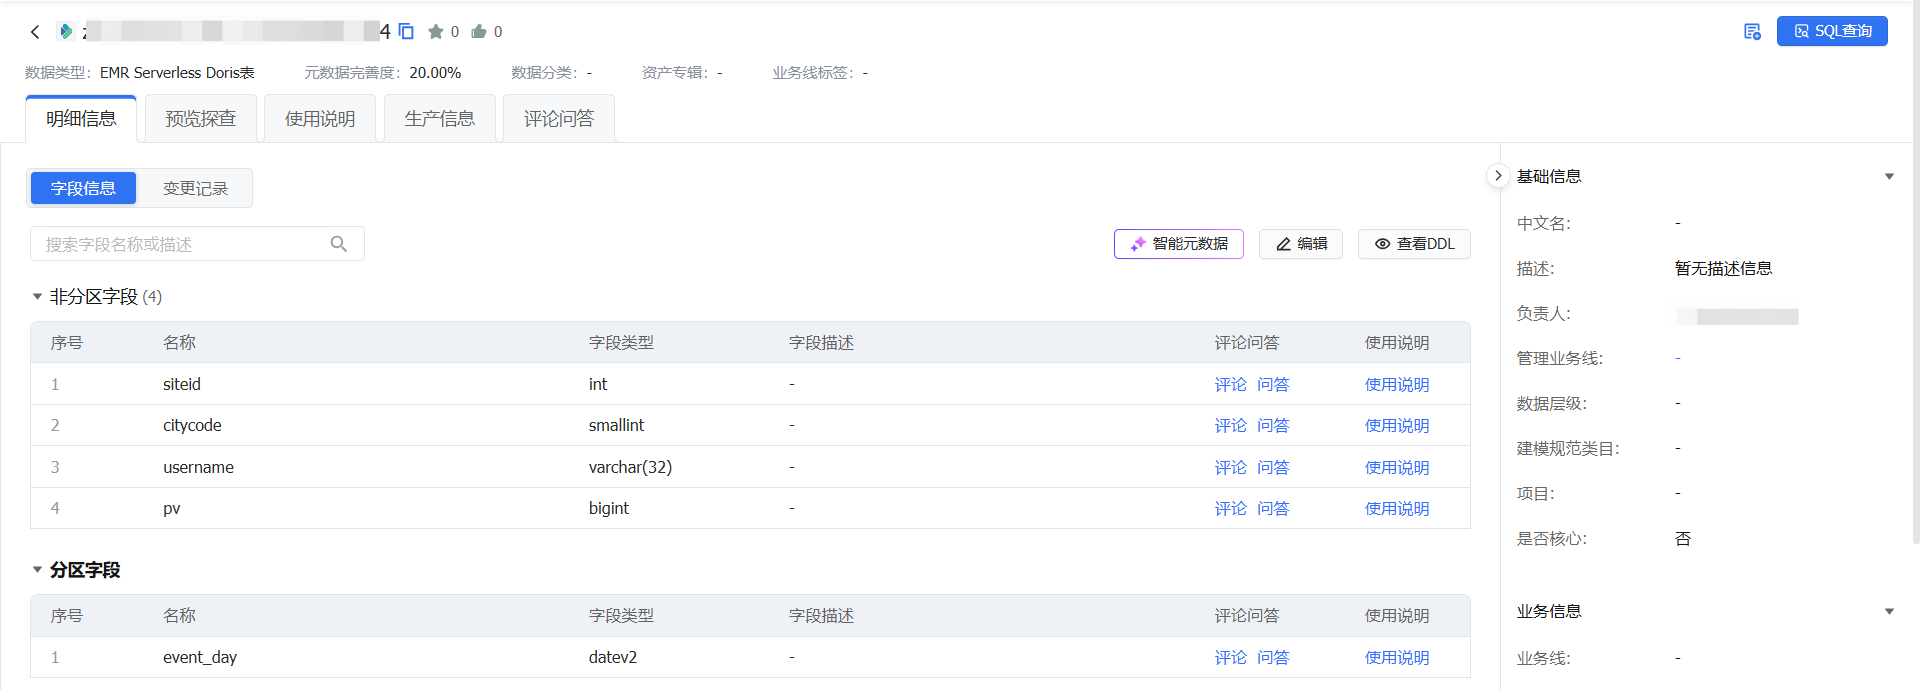Switch to 变更记录 toggle
1920x690 pixels.
pyautogui.click(x=195, y=188)
